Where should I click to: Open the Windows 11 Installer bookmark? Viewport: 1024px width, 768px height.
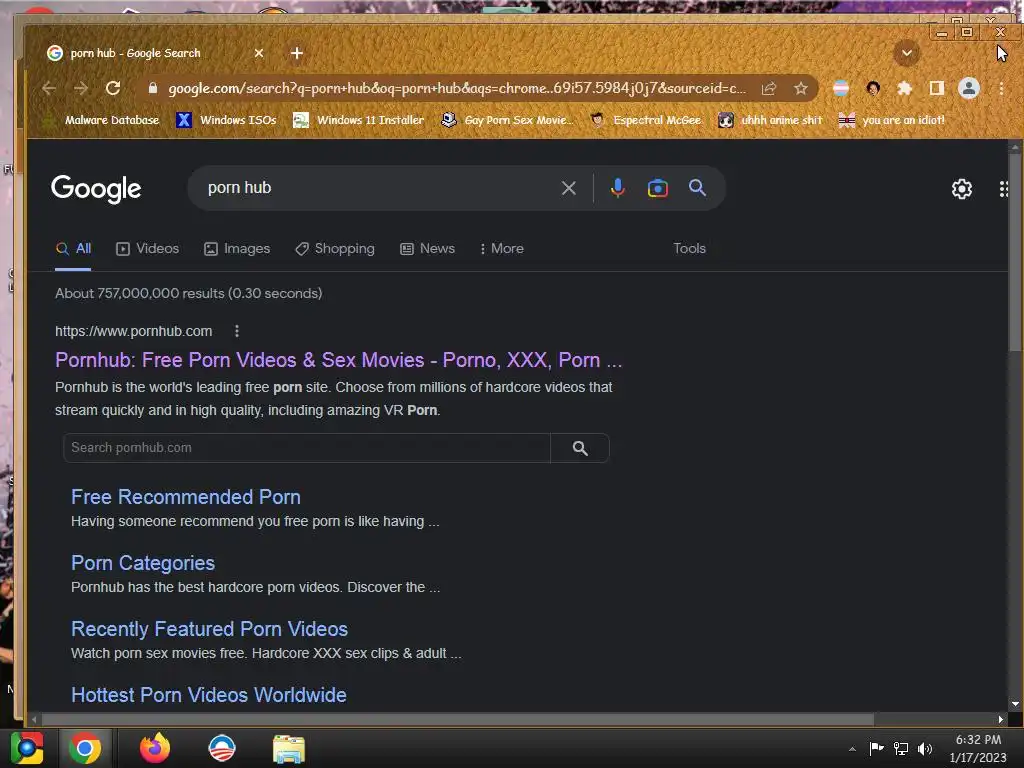click(x=359, y=120)
